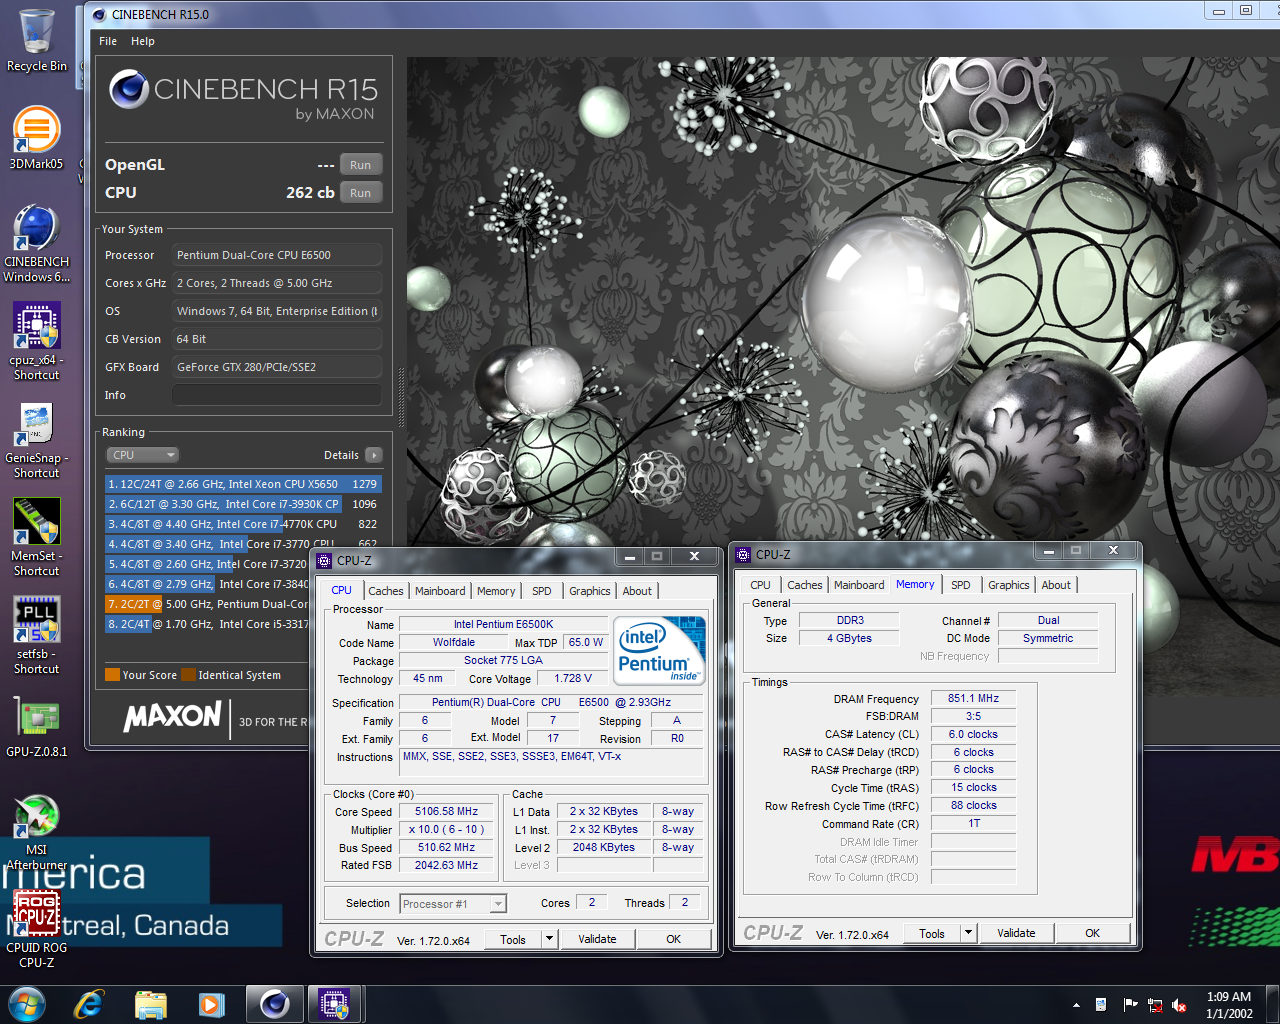Launch the GenieSnap shortcut icon
The width and height of the screenshot is (1280, 1024).
click(x=36, y=440)
